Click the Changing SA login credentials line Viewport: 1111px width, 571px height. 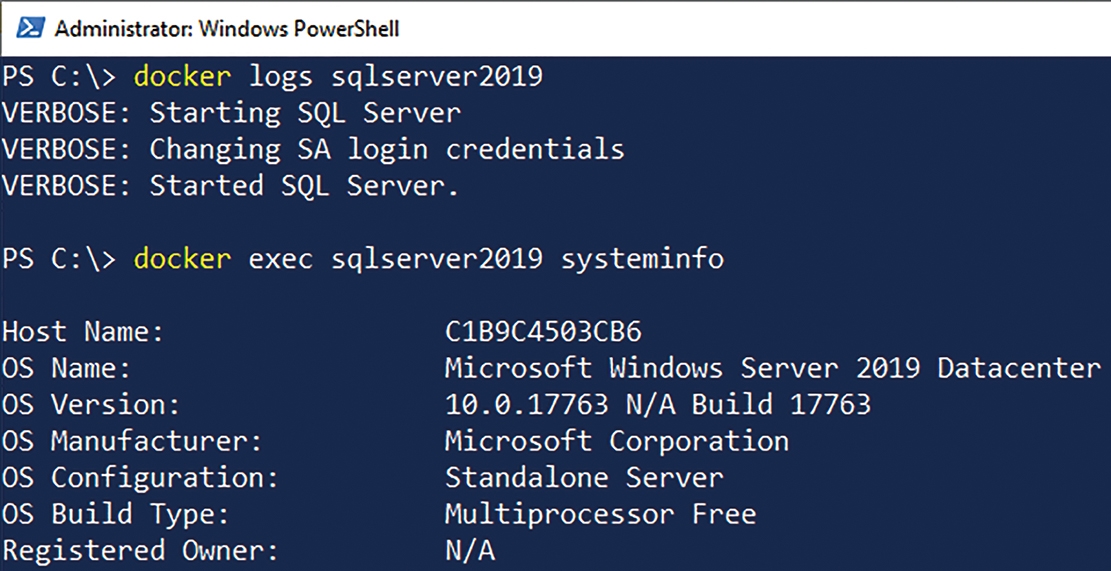coord(313,150)
